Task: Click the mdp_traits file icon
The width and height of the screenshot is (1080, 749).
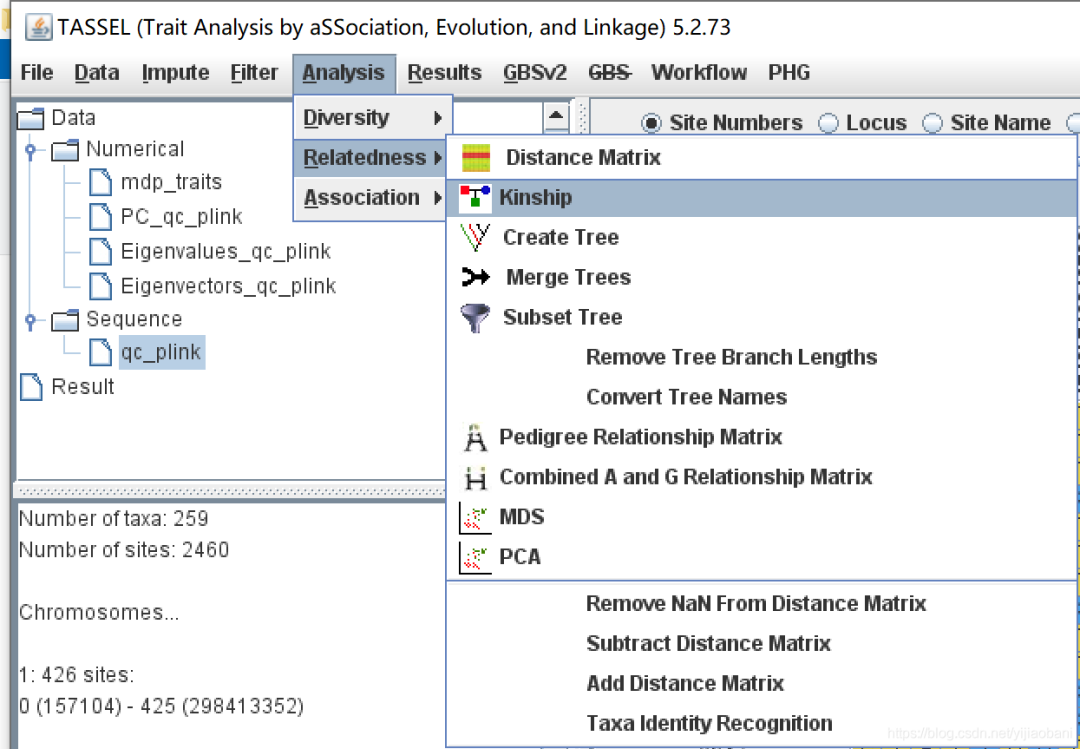Action: (x=101, y=183)
